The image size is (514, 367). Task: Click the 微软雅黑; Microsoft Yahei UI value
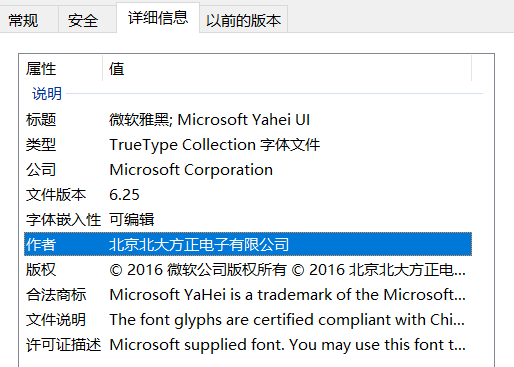click(x=210, y=120)
